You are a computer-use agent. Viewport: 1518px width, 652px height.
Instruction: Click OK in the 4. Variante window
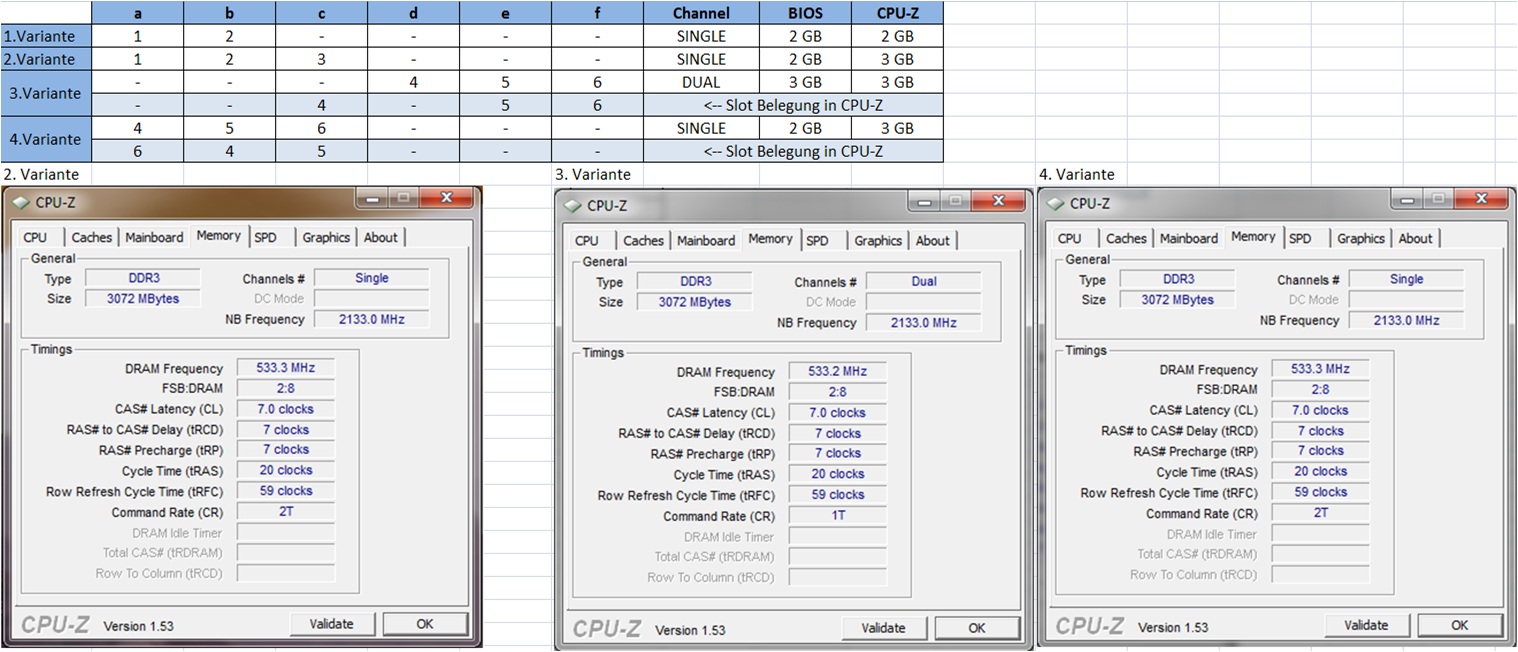point(1460,625)
